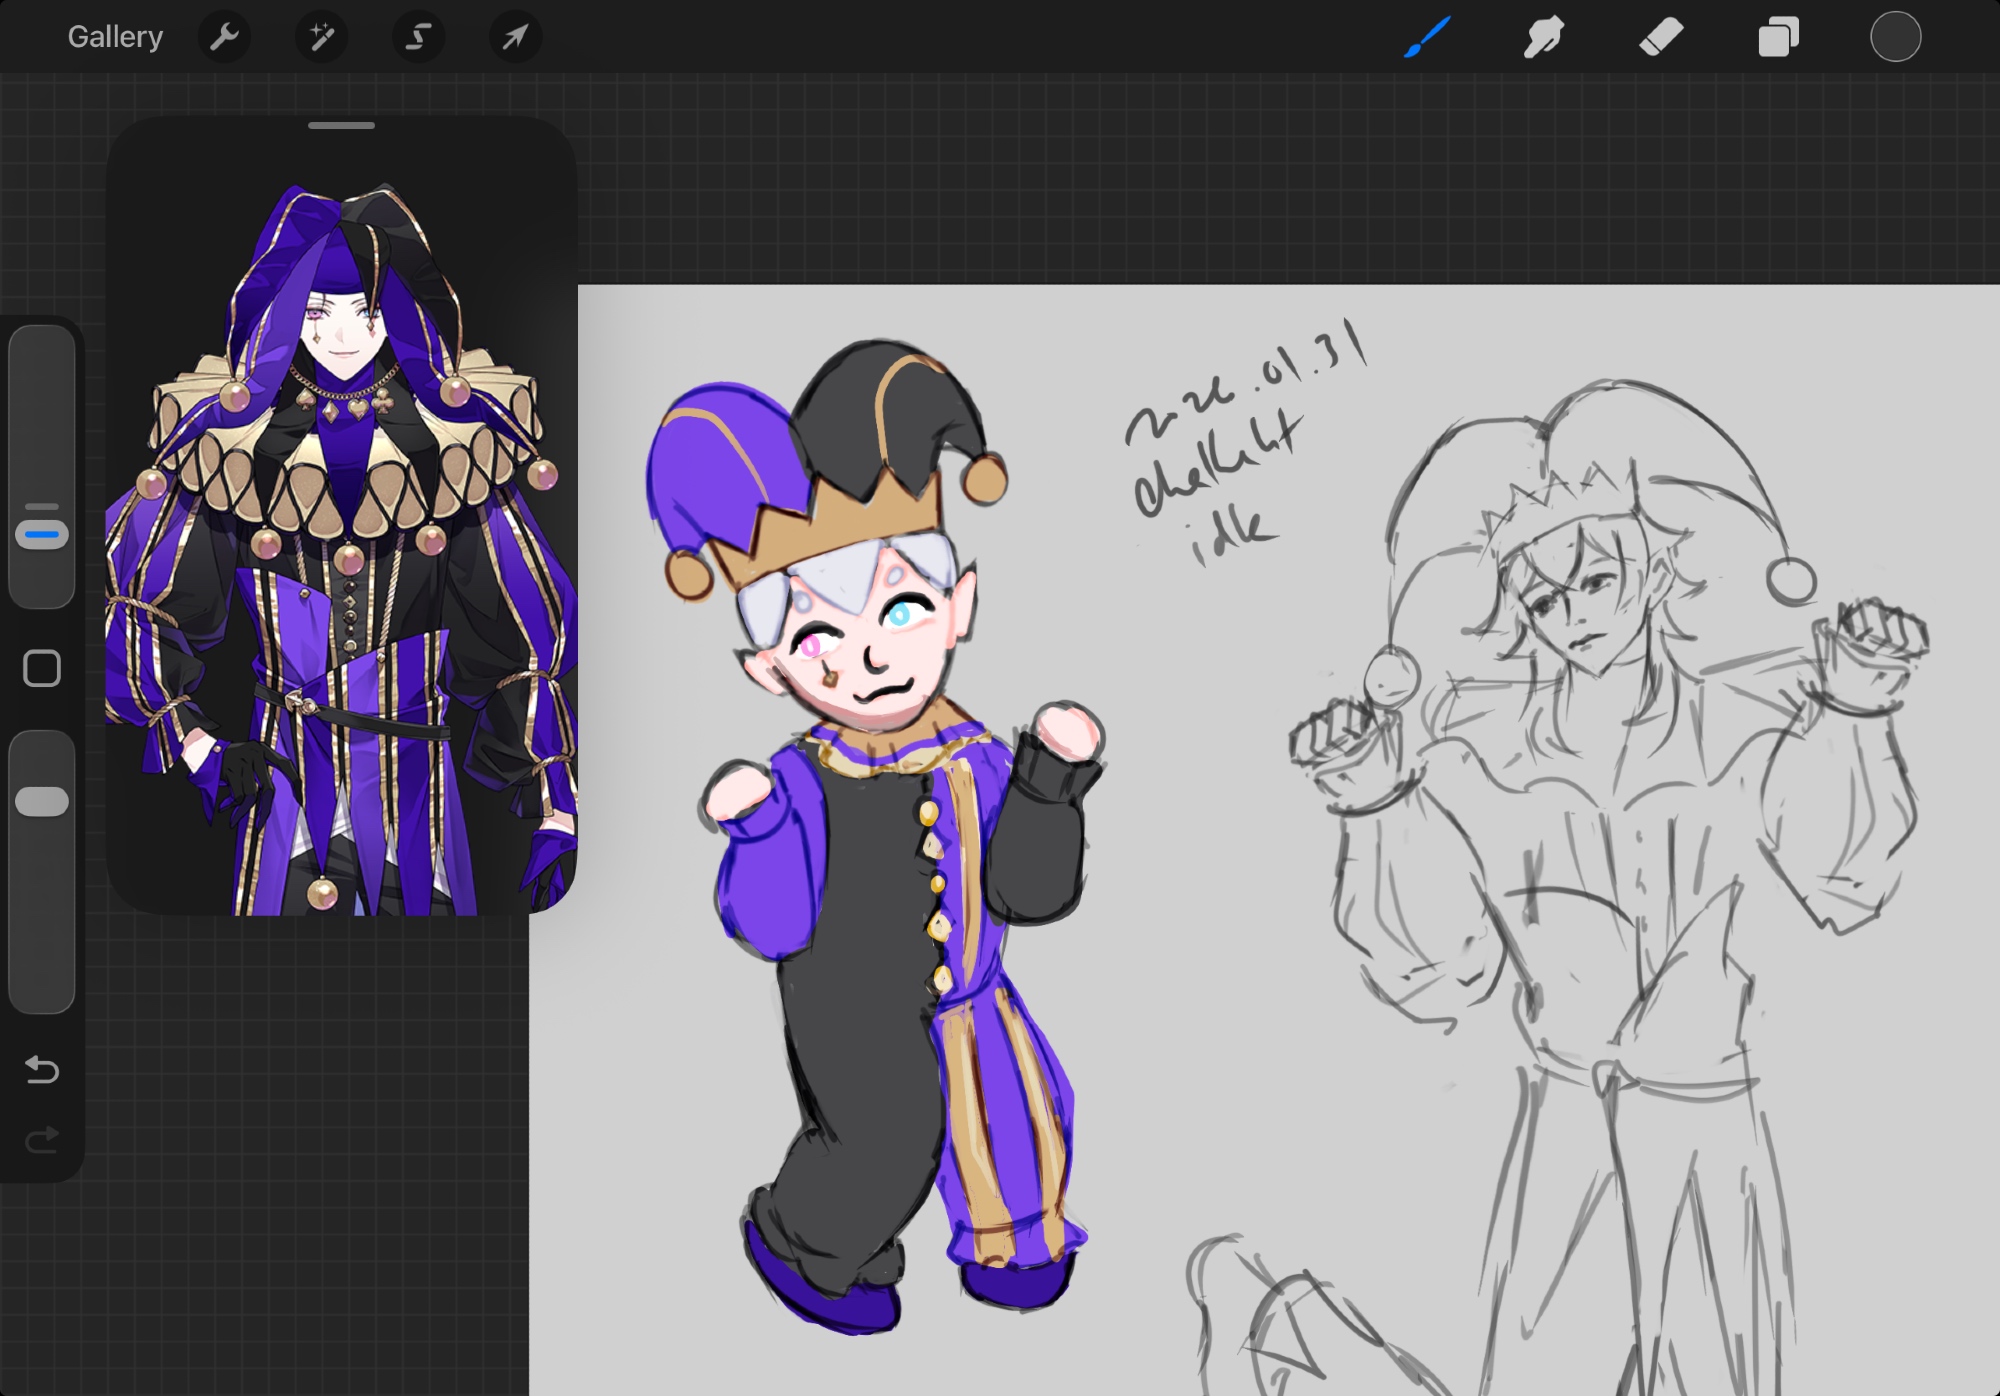Select the Smudge tool
This screenshot has height=1396, width=2000.
pos(1543,37)
